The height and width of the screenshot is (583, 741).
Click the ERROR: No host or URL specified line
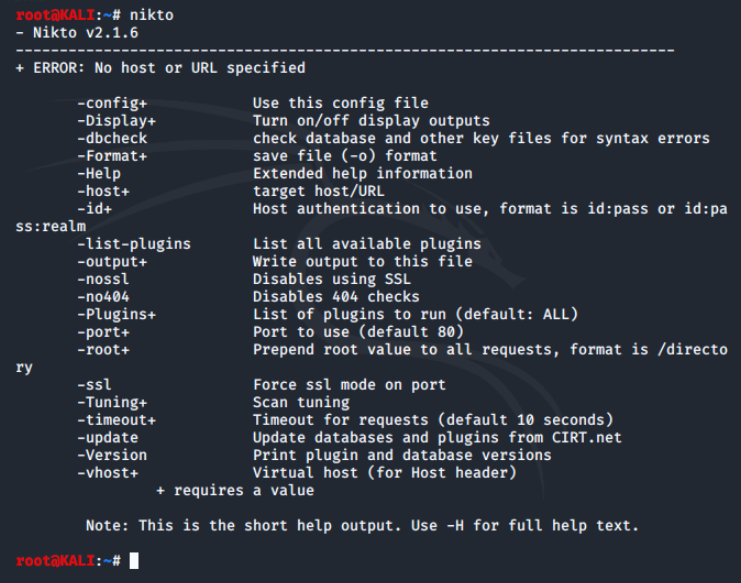click(160, 68)
